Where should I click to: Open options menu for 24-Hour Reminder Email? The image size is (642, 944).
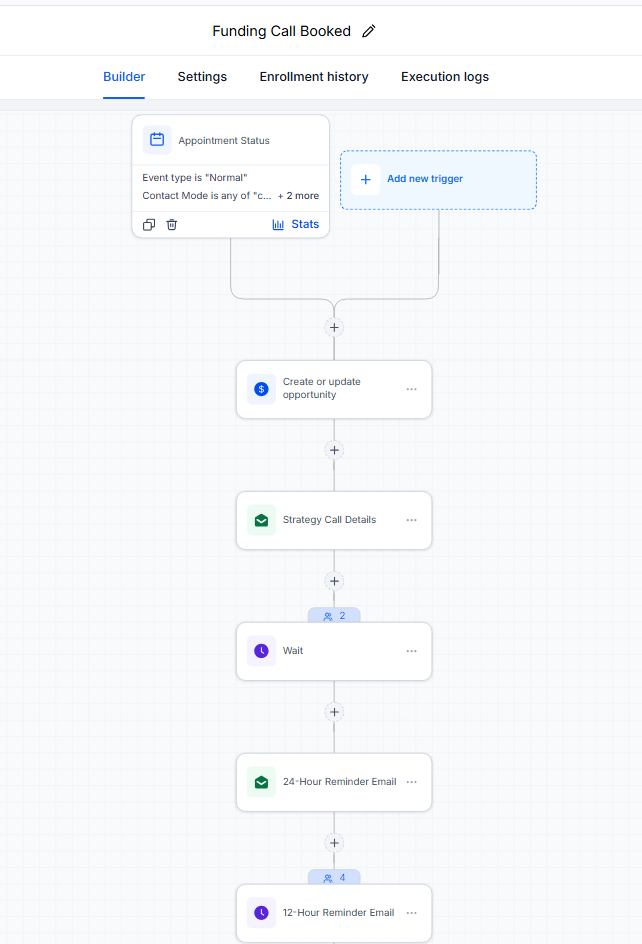411,782
